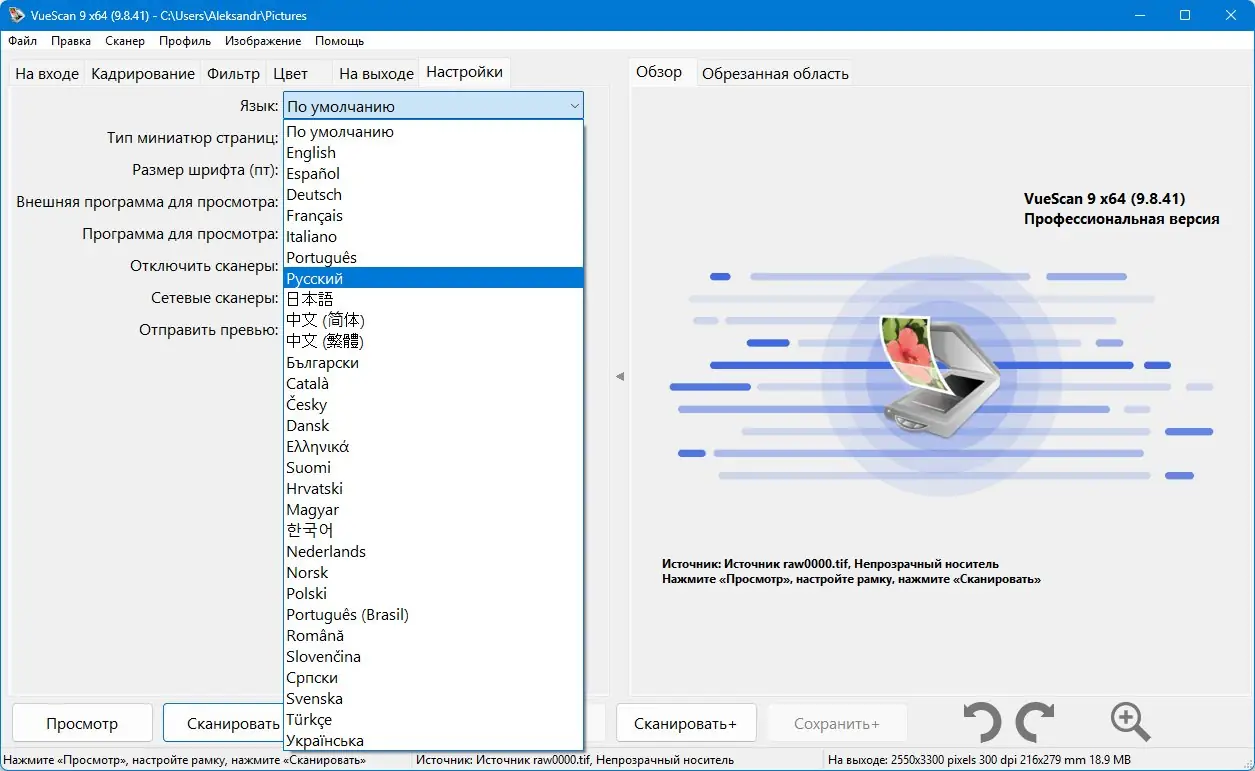Choose Dansk in language list
The width and height of the screenshot is (1255, 771).
(433, 425)
